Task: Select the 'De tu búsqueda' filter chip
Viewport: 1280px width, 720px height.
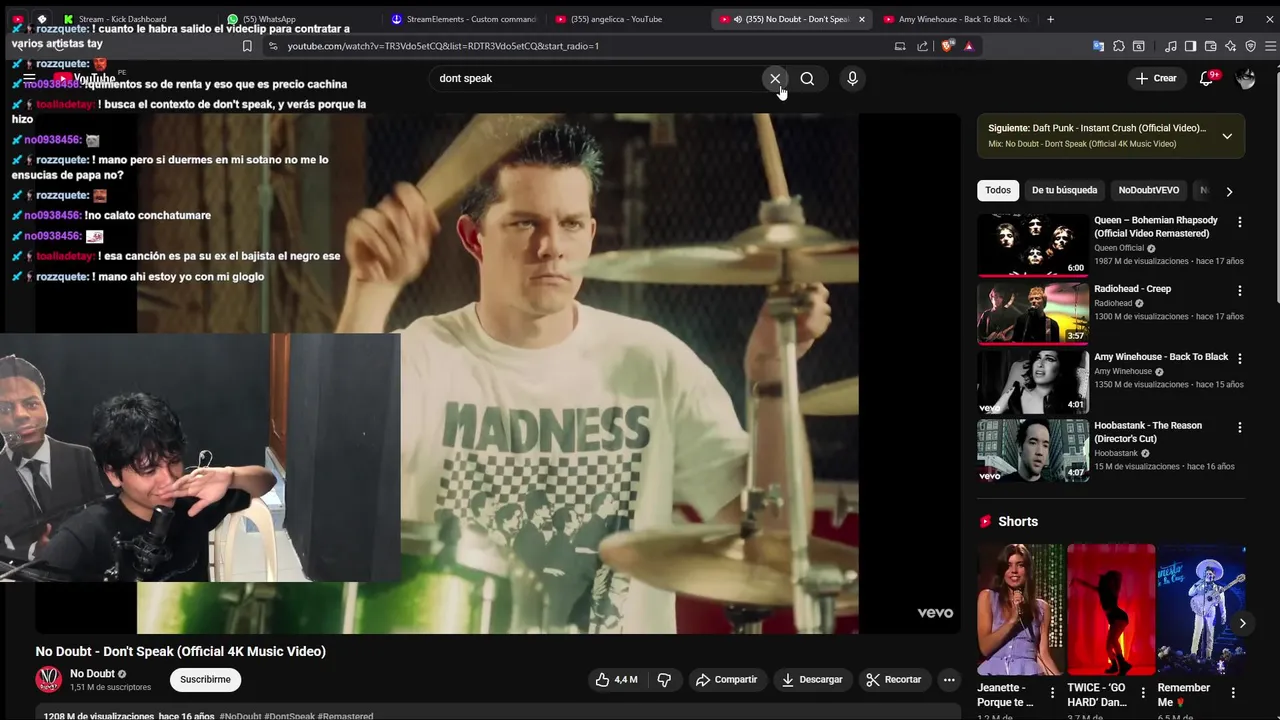Action: pyautogui.click(x=1064, y=190)
